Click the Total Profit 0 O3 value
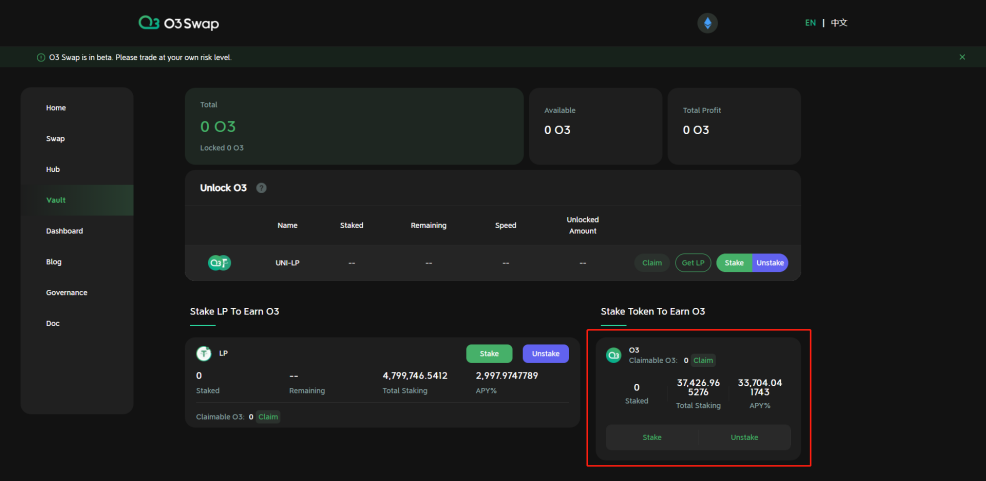 (696, 130)
